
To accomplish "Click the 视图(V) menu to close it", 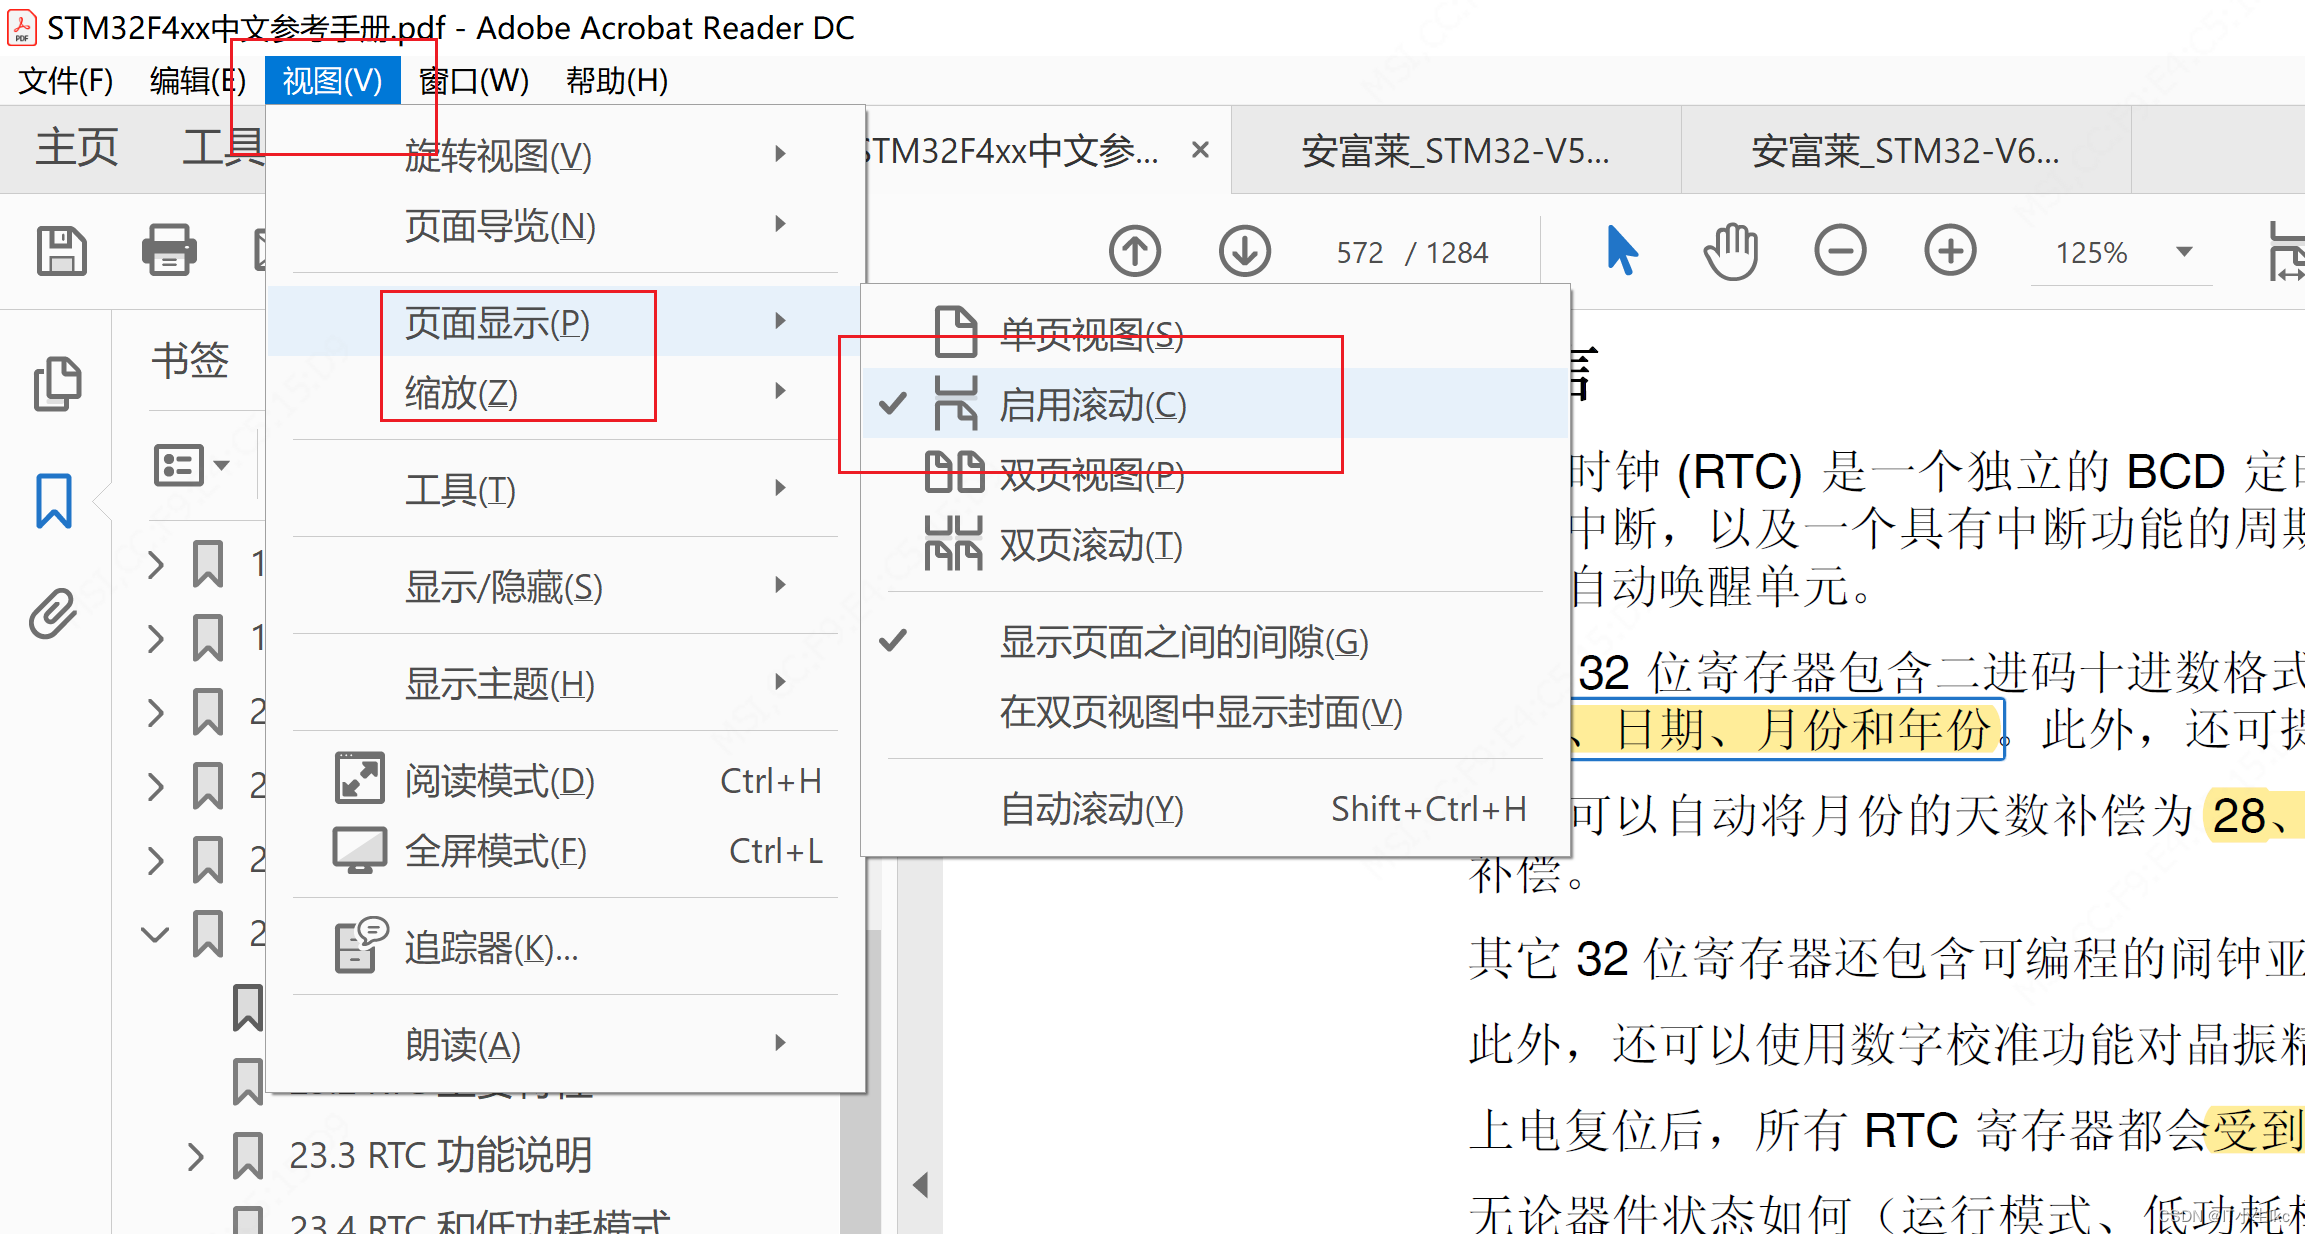I will 333,80.
